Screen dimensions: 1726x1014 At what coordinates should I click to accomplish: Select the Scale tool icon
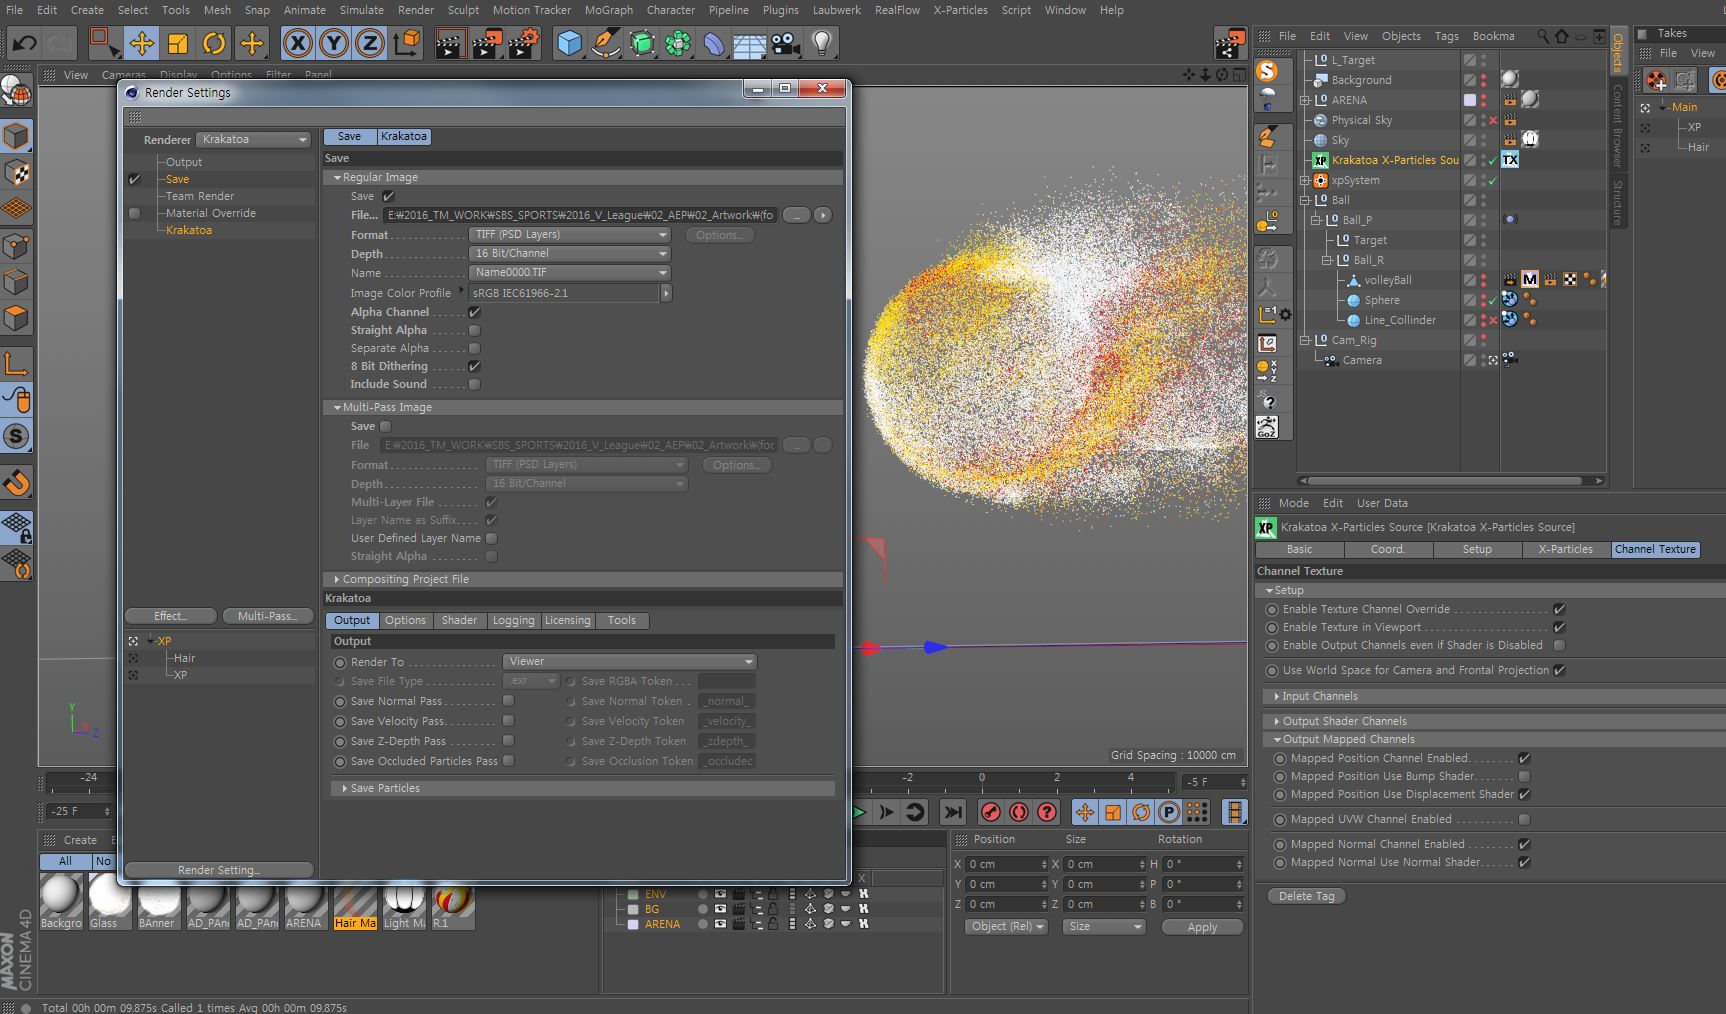pos(178,43)
